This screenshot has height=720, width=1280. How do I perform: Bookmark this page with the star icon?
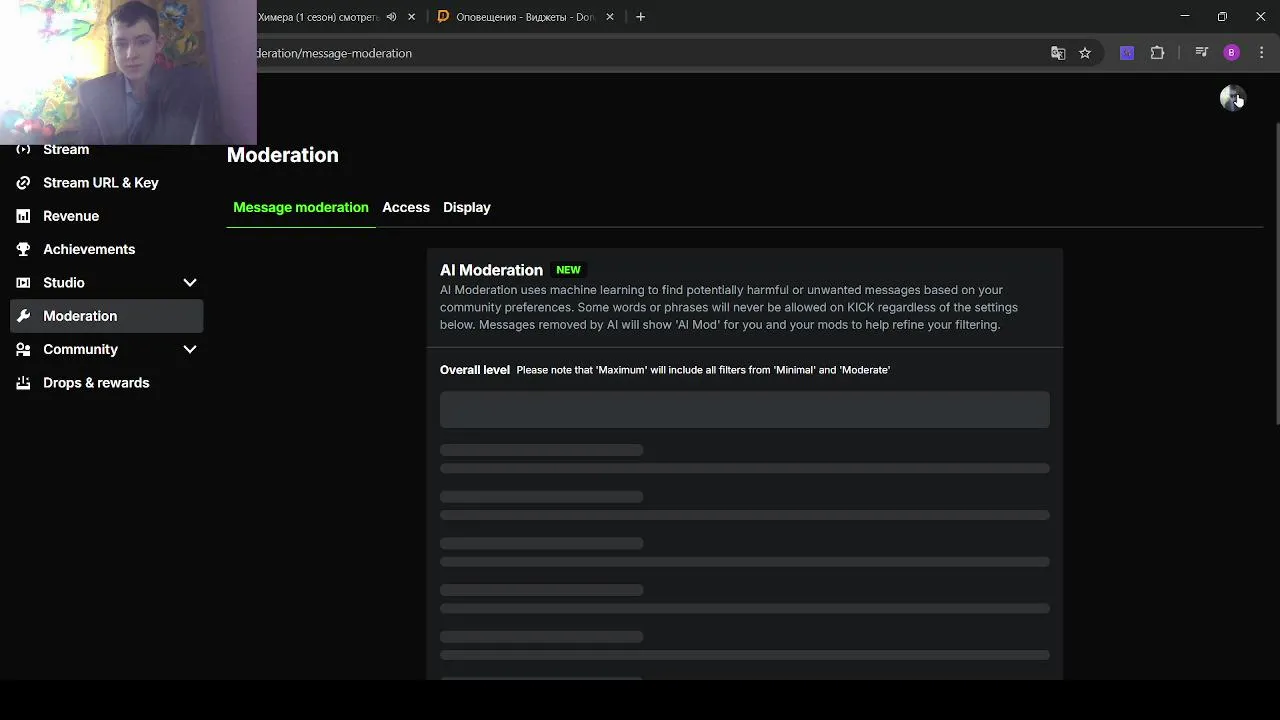[1085, 53]
